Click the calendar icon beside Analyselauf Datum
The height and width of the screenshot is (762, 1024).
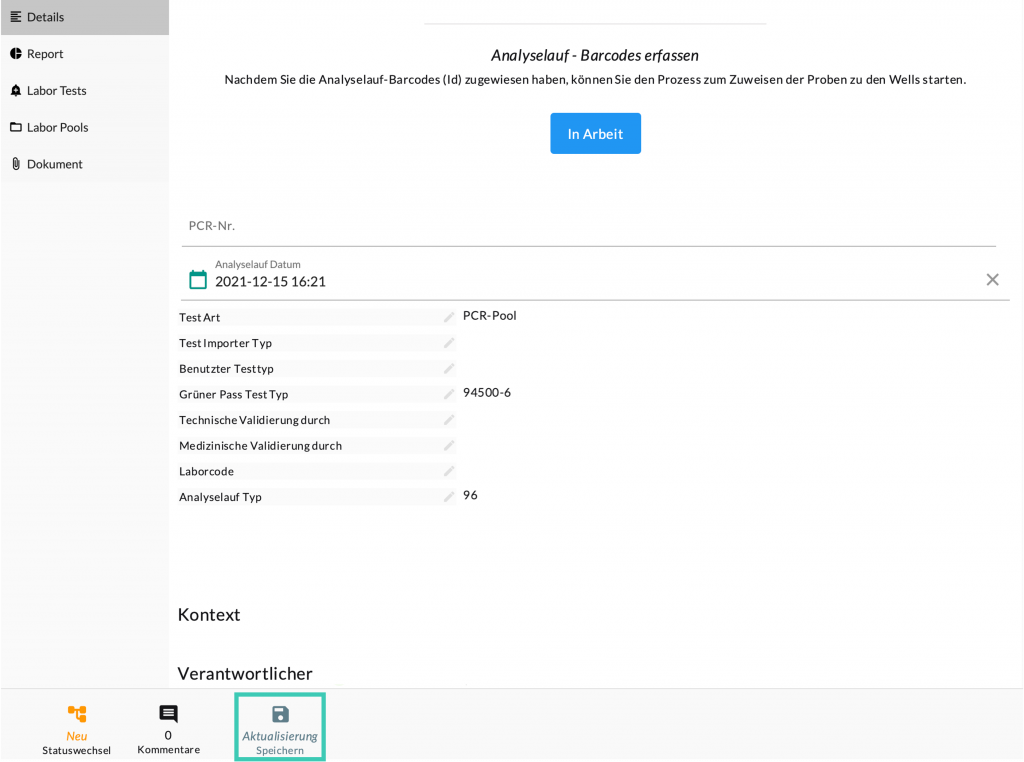coord(198,280)
